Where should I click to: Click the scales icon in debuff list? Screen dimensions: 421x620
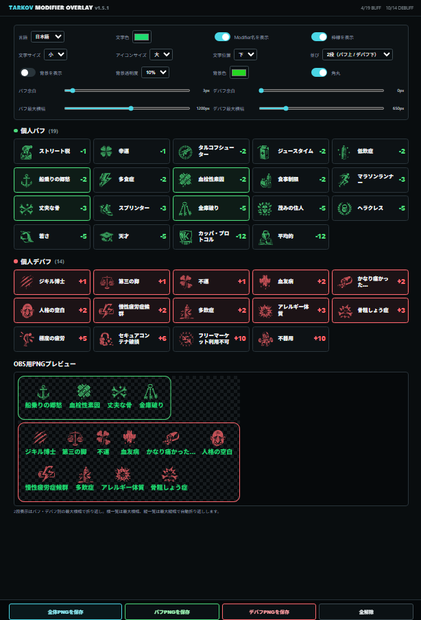pos(106,282)
